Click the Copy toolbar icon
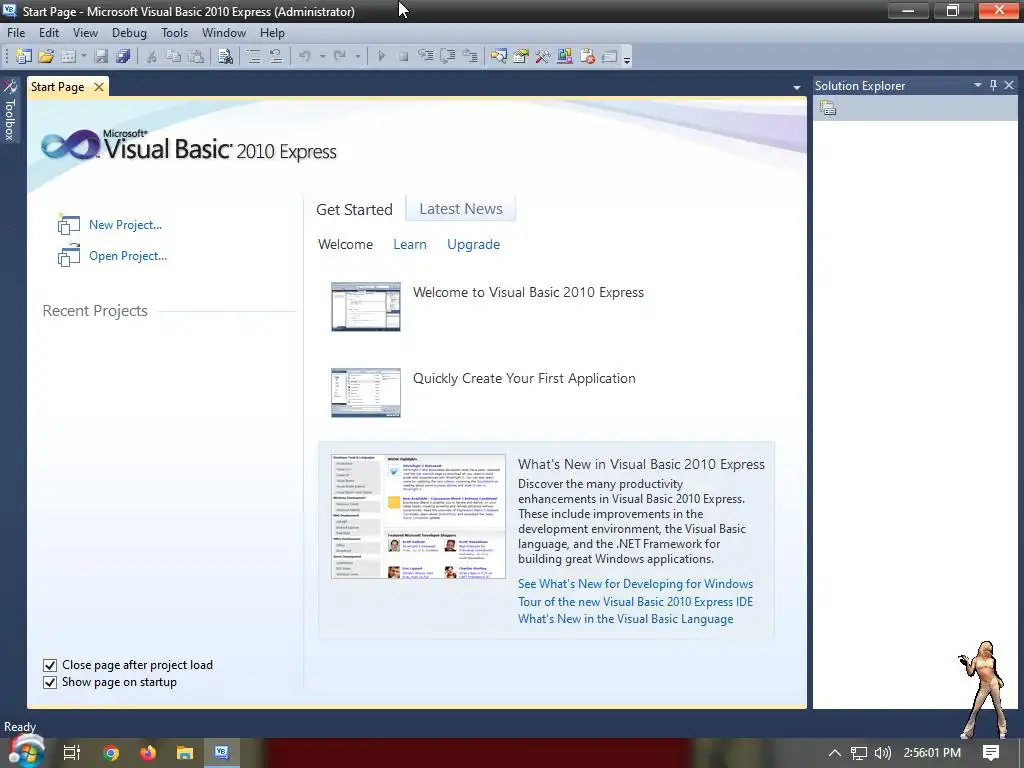Screen dimensions: 1024x768 click(x=174, y=56)
